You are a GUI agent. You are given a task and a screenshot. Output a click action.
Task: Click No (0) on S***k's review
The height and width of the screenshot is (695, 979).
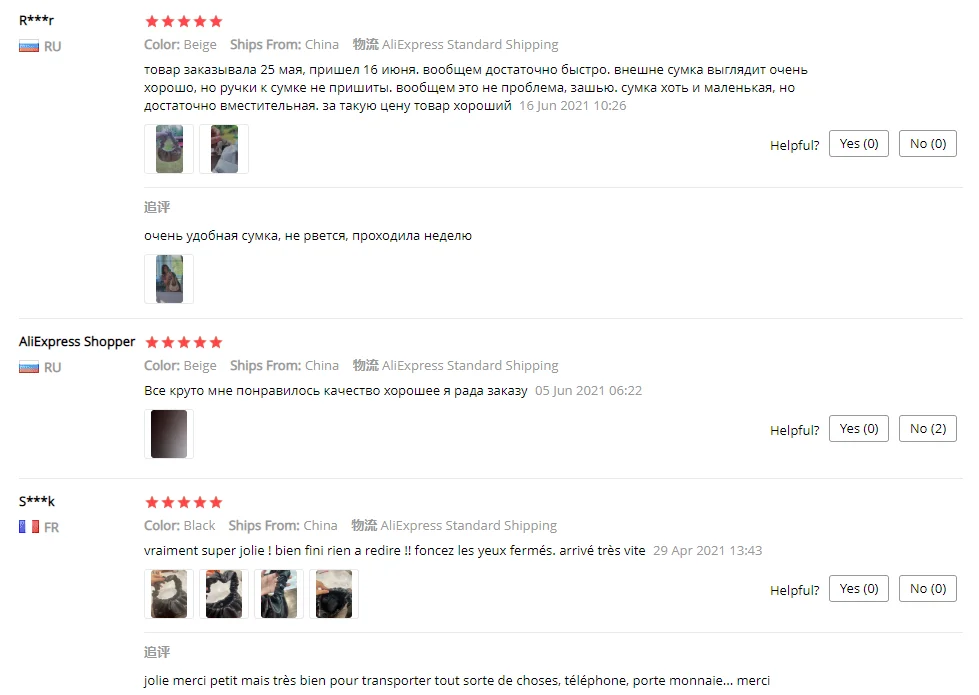point(928,588)
